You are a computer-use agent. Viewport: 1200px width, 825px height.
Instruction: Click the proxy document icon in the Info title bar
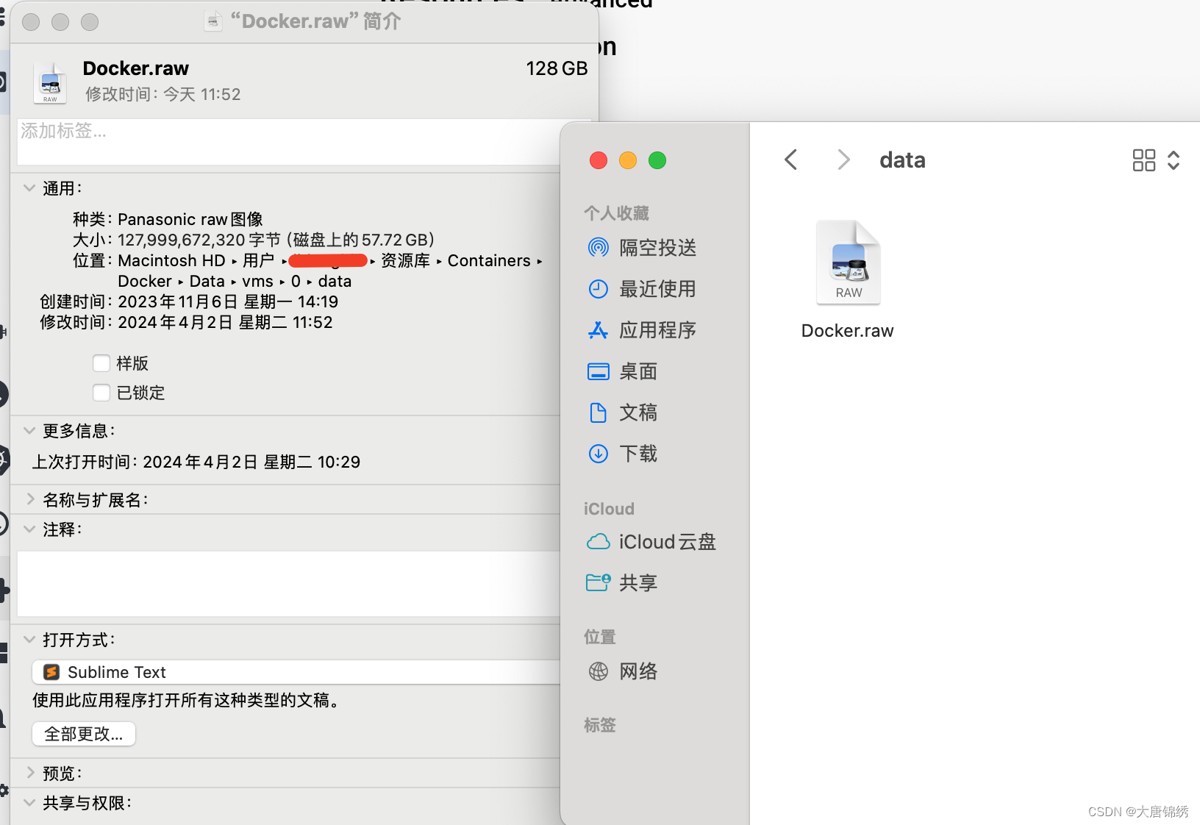[x=214, y=21]
